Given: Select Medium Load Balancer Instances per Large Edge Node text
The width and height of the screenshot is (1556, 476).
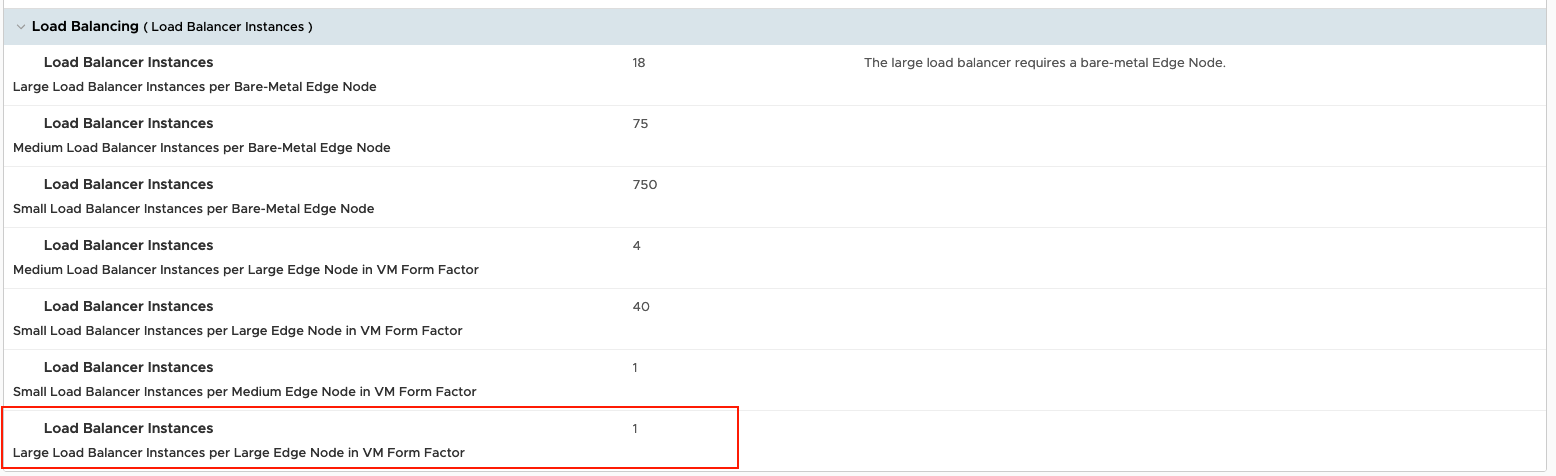Looking at the screenshot, I should pyautogui.click(x=245, y=270).
